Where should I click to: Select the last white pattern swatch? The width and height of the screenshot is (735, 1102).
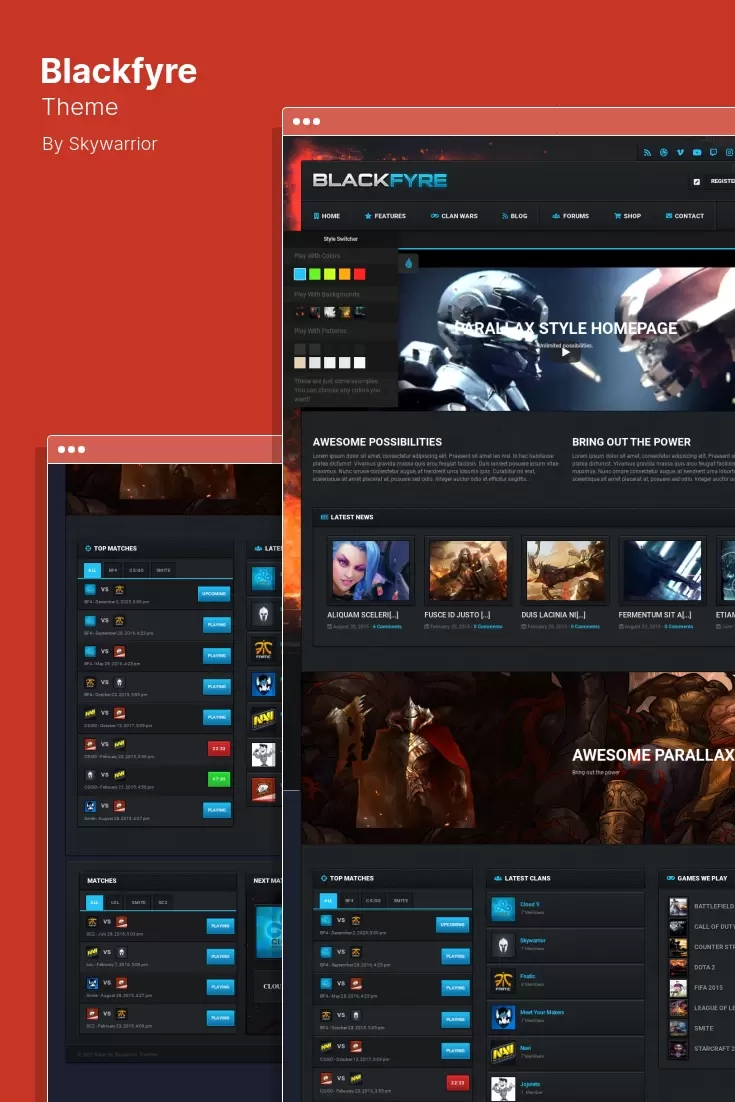(x=360, y=363)
